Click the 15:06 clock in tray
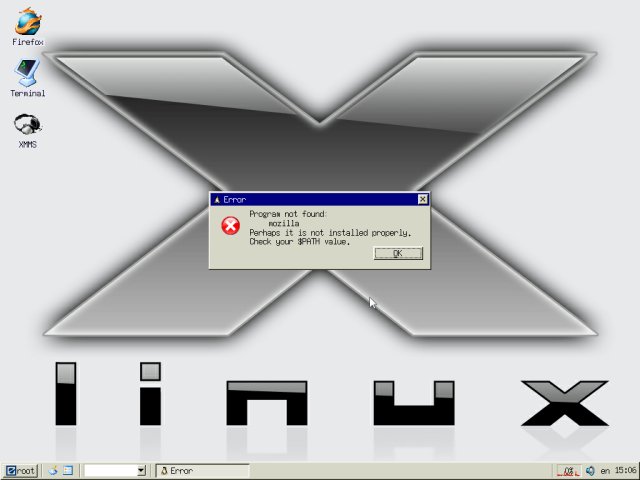Image resolution: width=640 pixels, height=480 pixels. [x=625, y=471]
